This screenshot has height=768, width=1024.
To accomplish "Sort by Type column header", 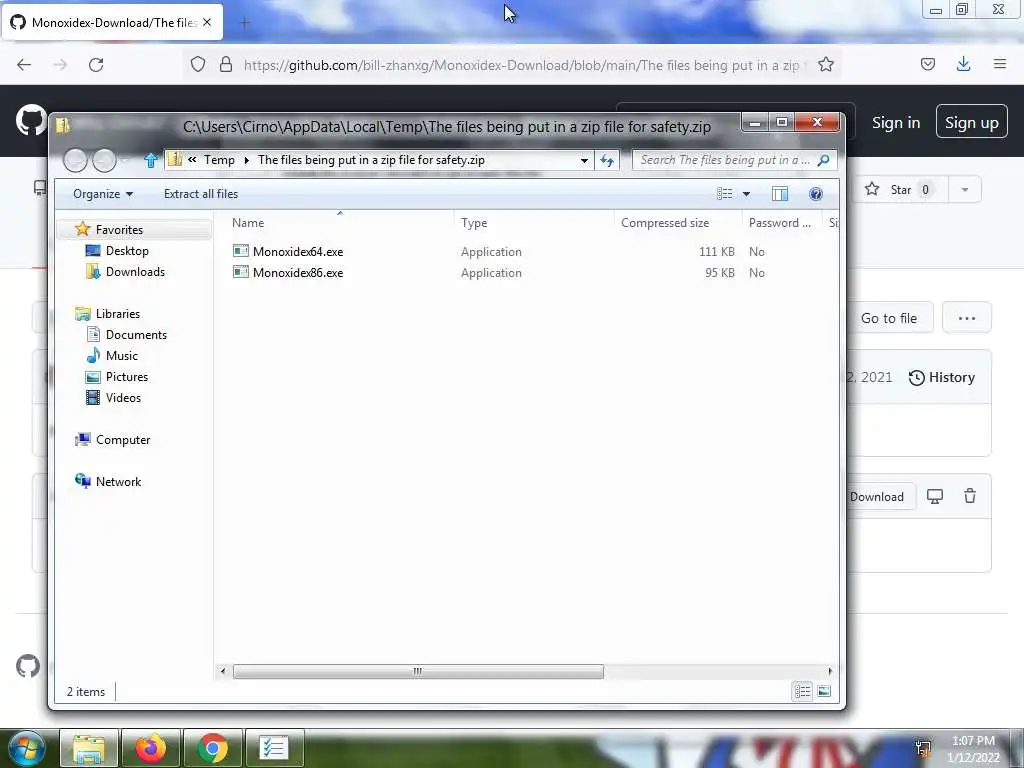I will point(474,223).
